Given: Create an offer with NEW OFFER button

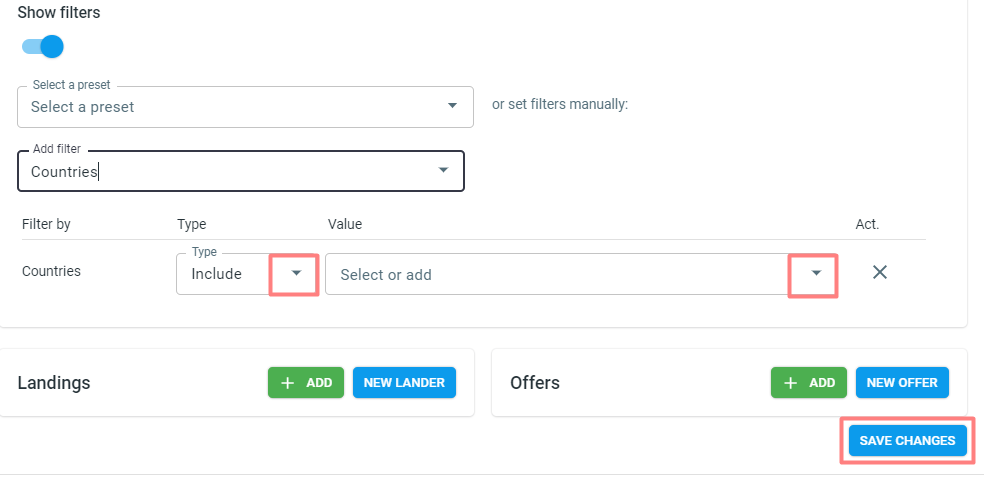Looking at the screenshot, I should [x=902, y=383].
